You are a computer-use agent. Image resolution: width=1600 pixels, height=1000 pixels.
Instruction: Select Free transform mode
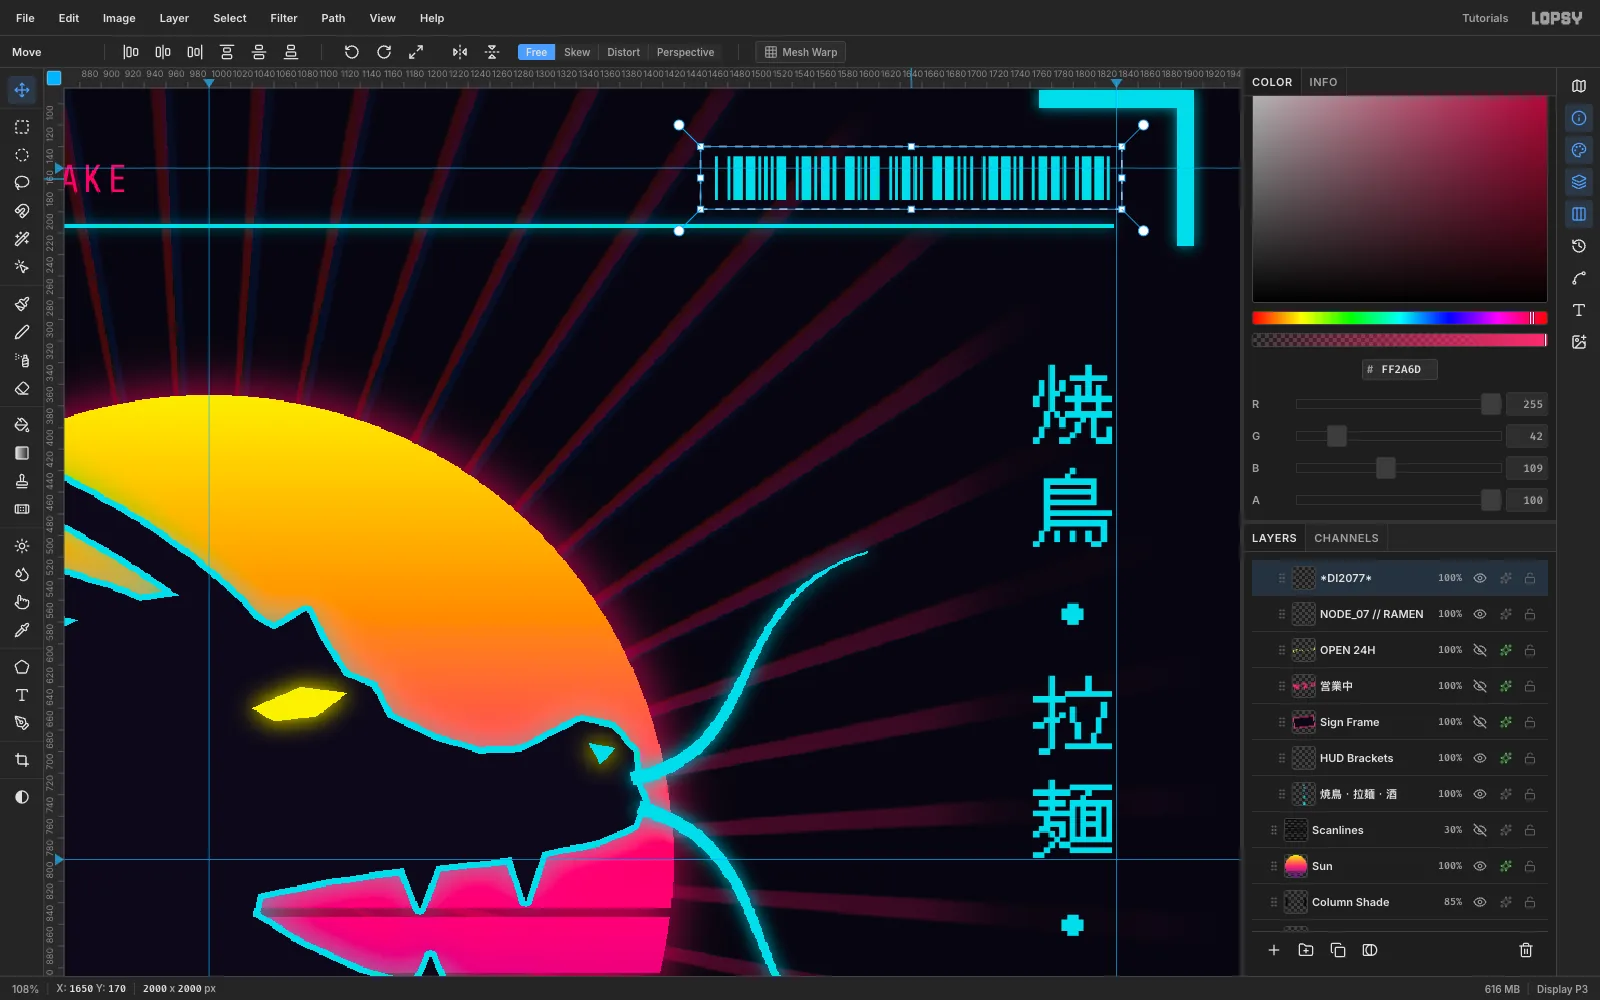tap(536, 52)
